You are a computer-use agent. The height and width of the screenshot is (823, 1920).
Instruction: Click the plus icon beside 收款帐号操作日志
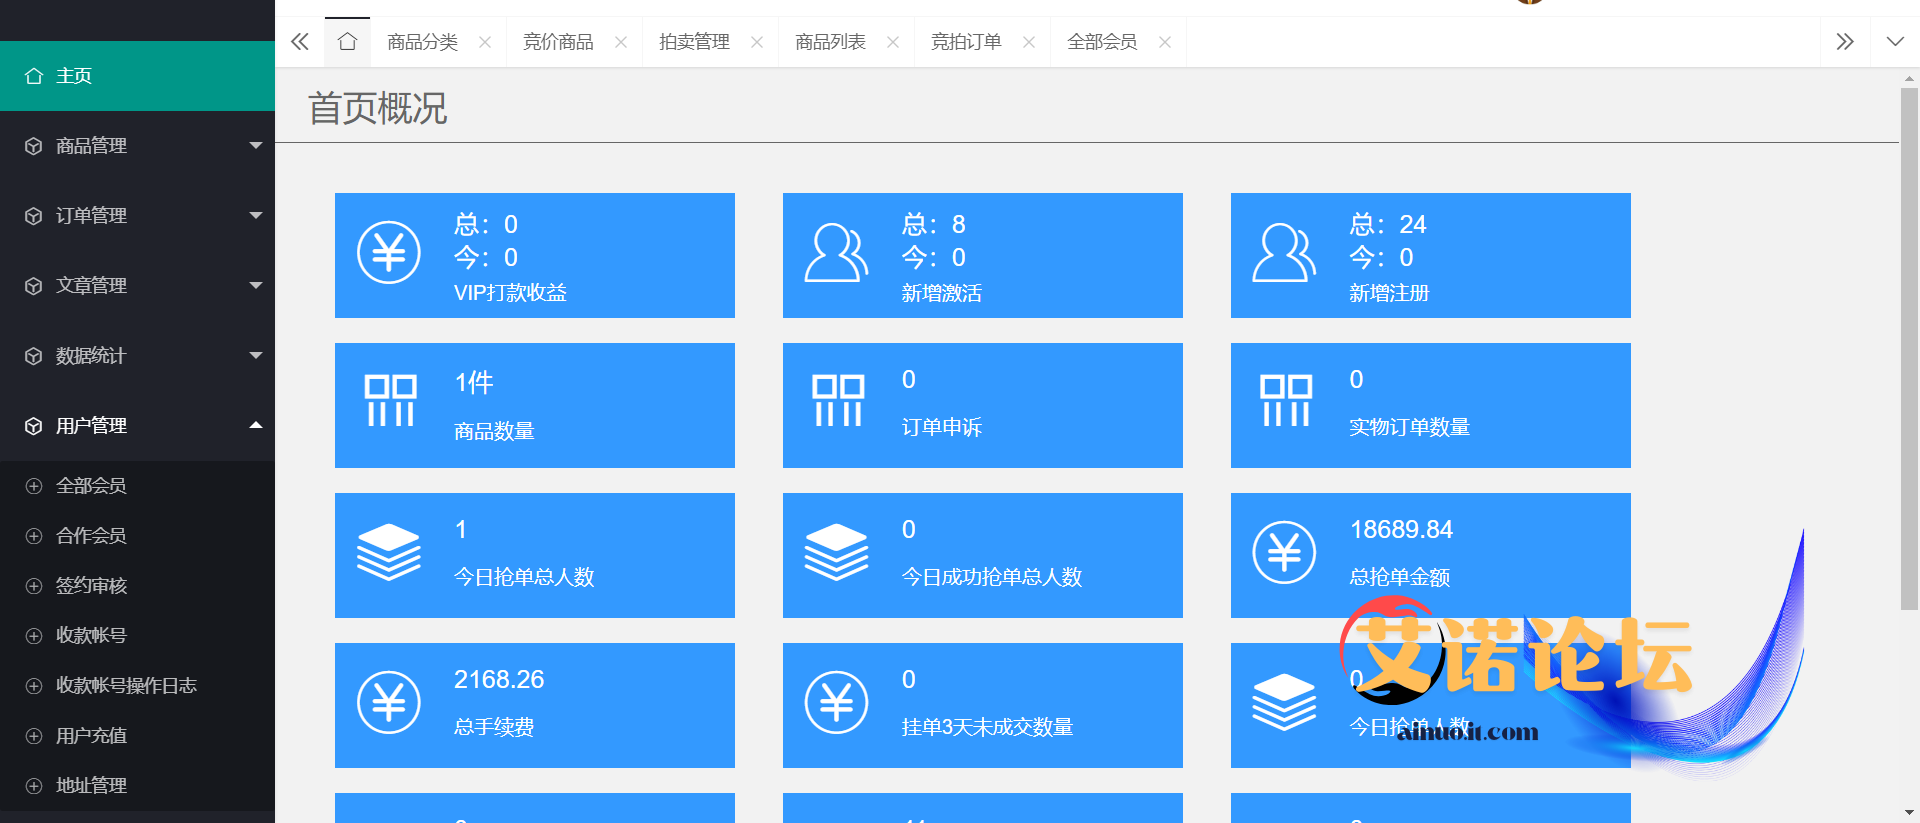(34, 686)
